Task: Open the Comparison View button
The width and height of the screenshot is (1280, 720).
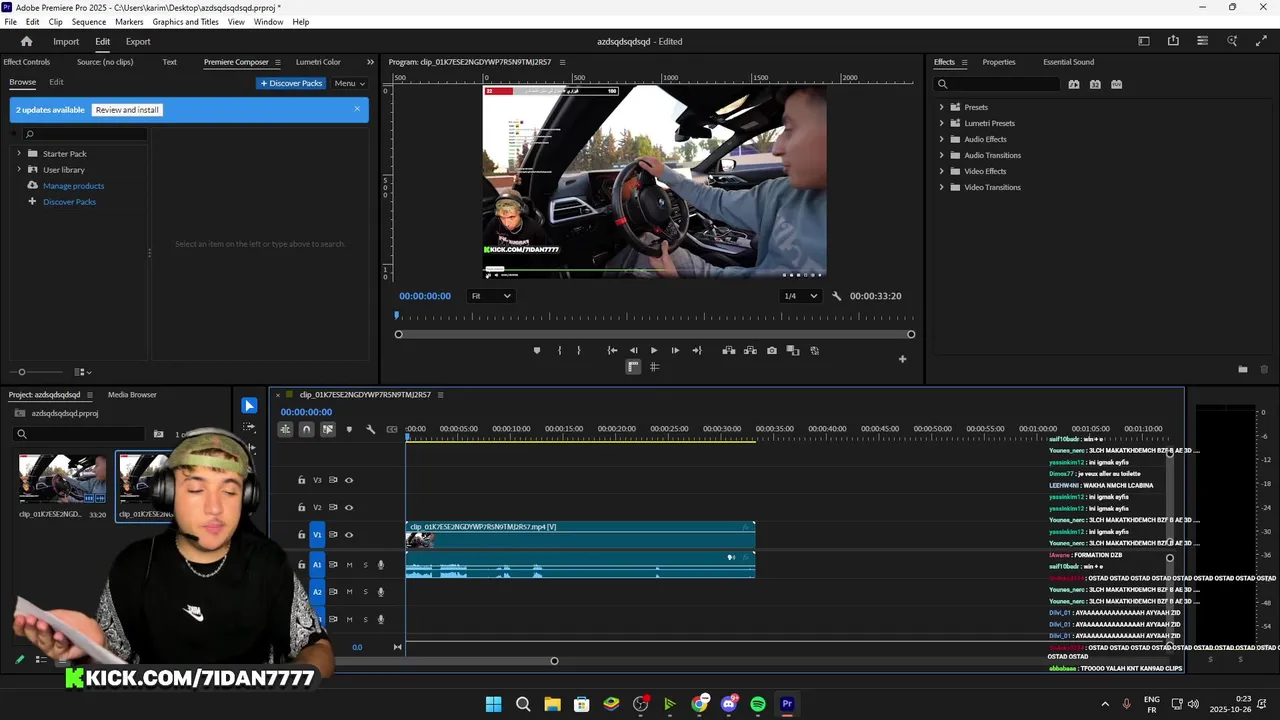Action: 793,350
